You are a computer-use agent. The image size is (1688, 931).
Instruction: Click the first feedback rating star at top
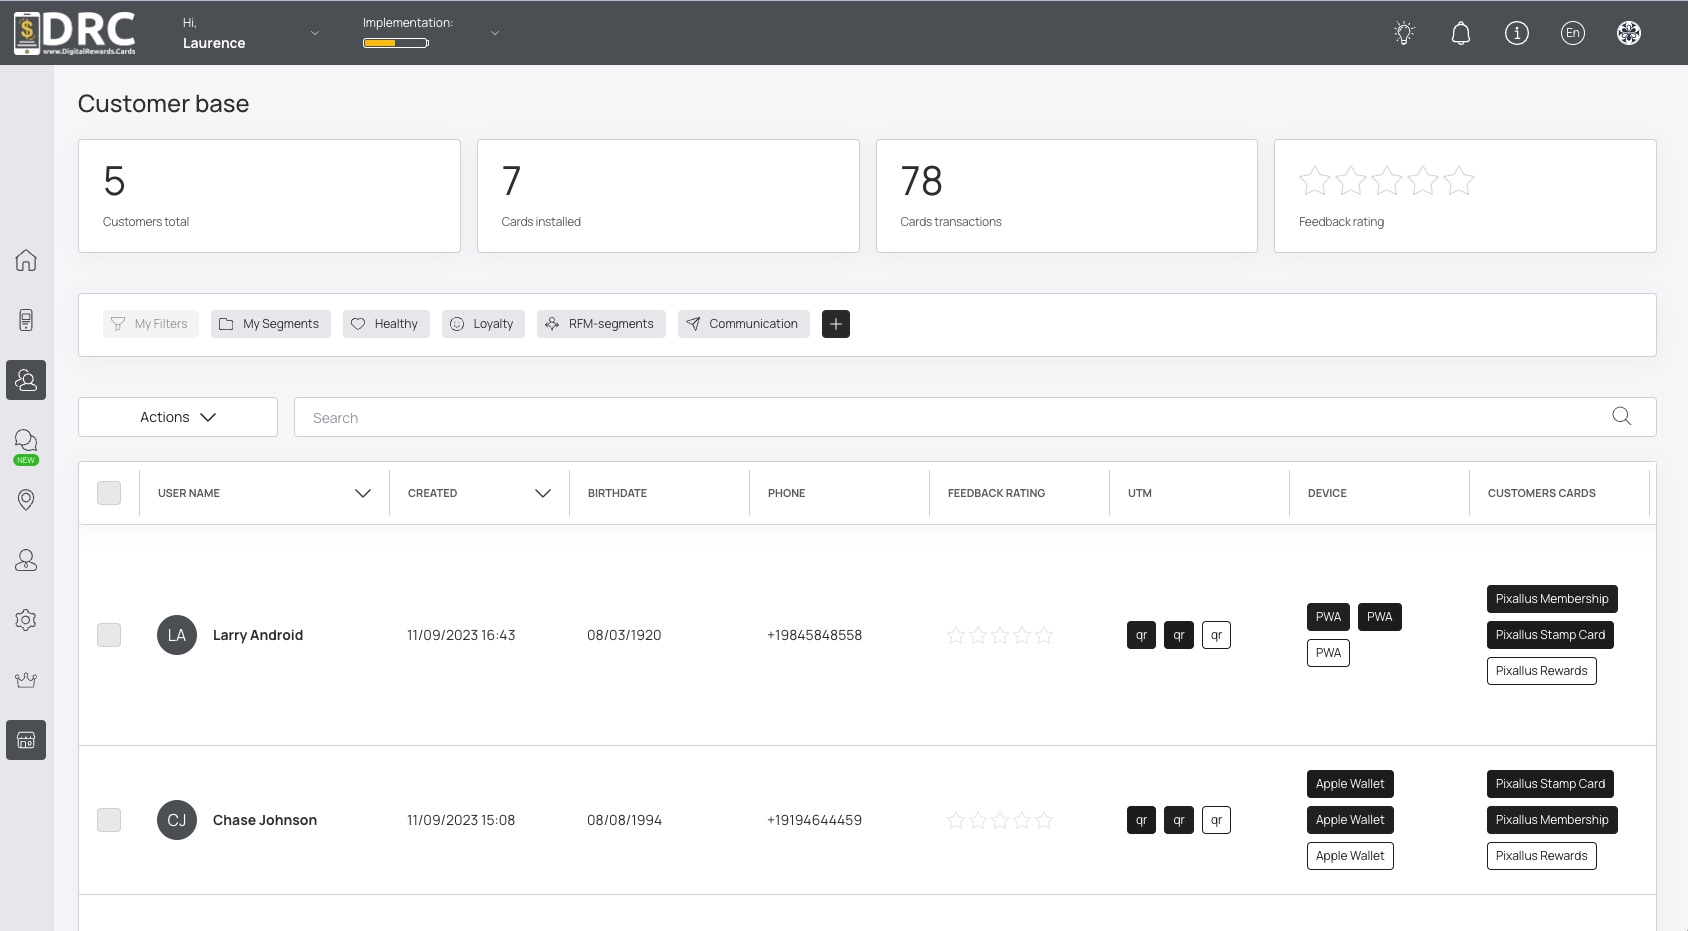1315,181
